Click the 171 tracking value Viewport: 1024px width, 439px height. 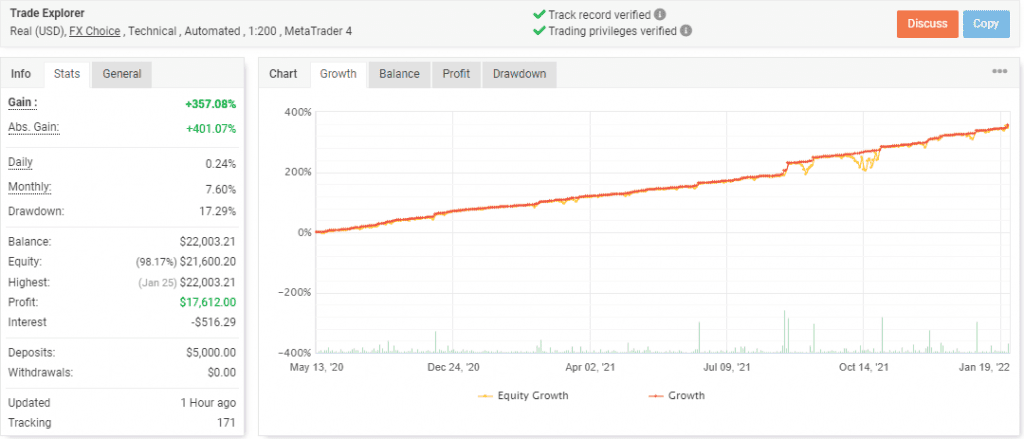tap(228, 423)
